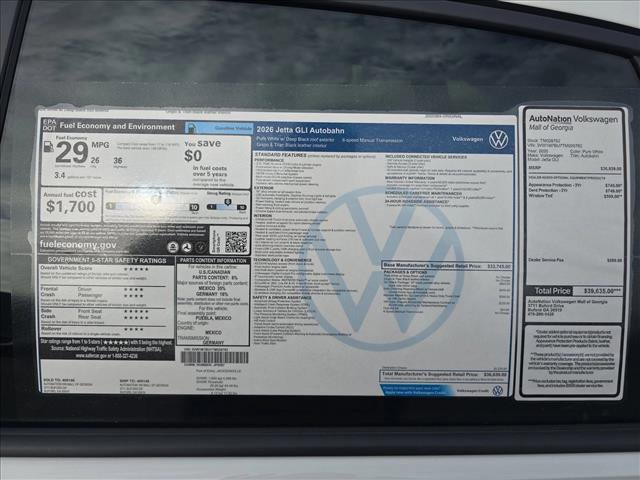Click the large '29' MPG figure
Viewport: 640px width, 480px height.
[x=72, y=152]
